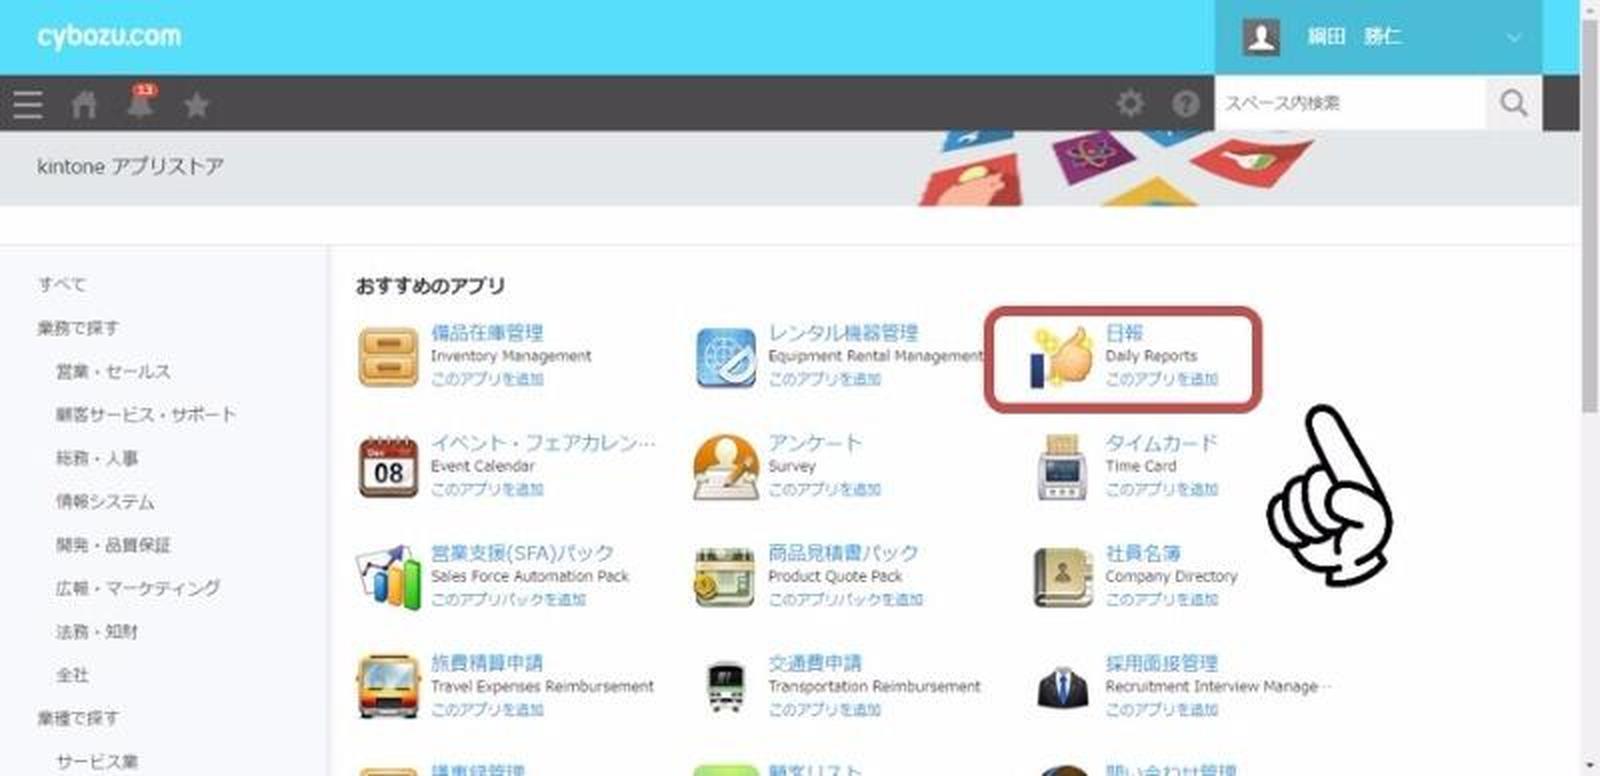Select the すべて category in sidebar
This screenshot has height=776, width=1600.
pyautogui.click(x=62, y=284)
